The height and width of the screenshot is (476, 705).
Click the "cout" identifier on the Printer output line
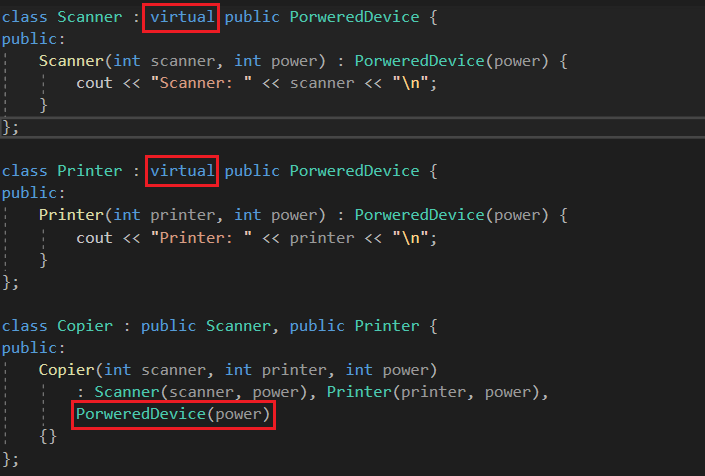click(94, 238)
